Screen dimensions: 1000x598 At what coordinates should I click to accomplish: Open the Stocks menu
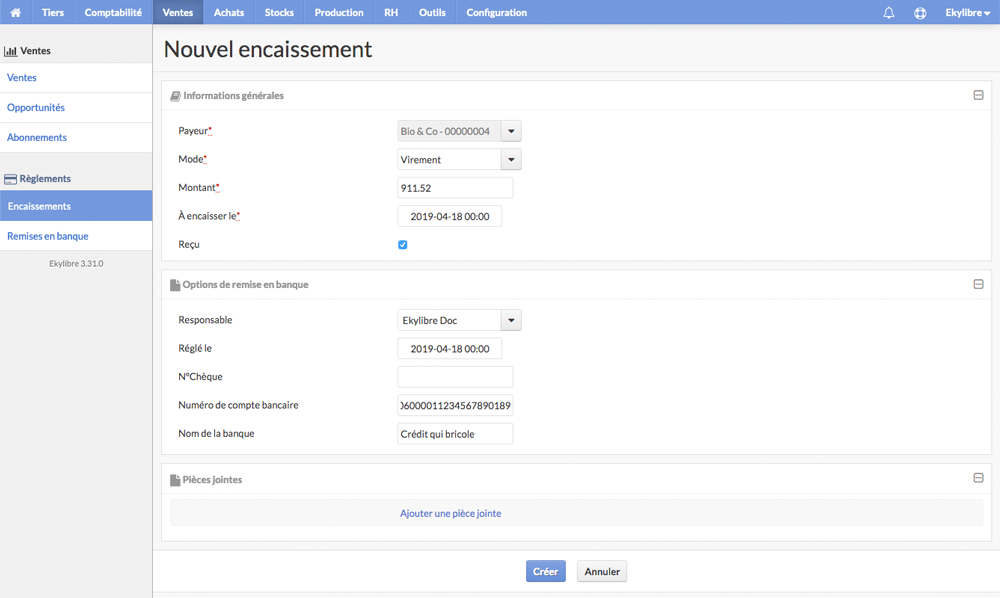click(279, 12)
